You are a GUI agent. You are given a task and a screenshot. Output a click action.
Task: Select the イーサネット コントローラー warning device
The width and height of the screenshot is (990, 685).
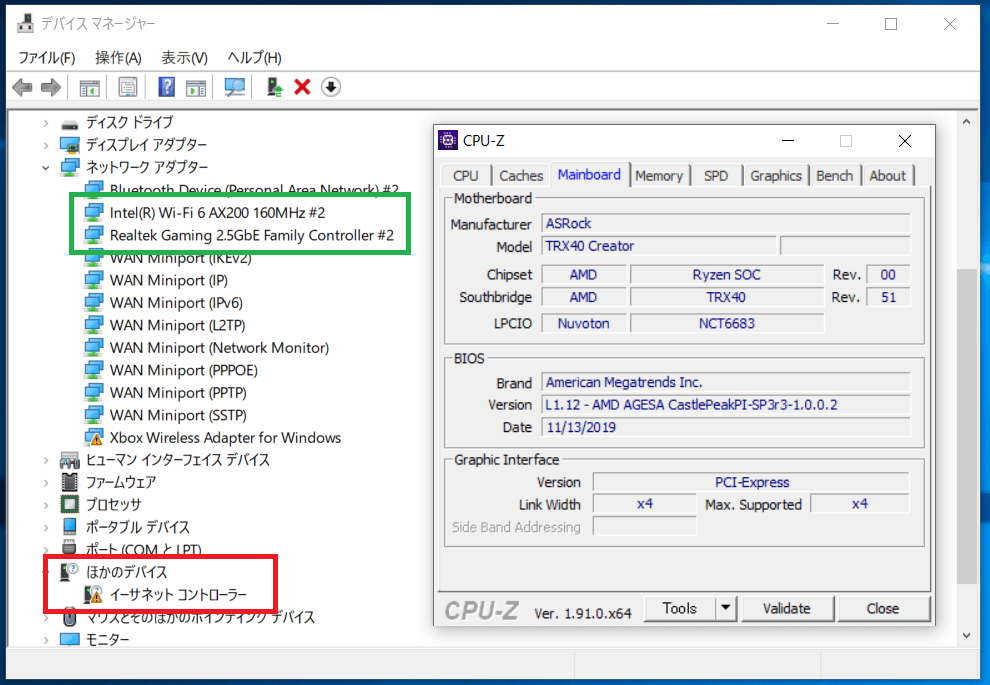(x=178, y=595)
